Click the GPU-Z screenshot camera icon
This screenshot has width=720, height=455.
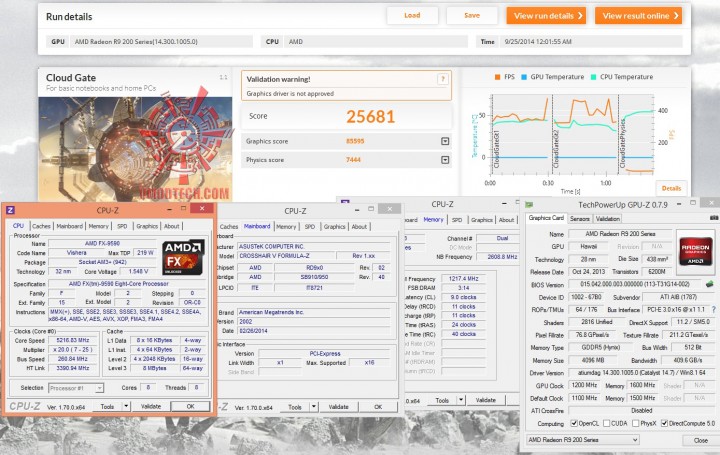[x=714, y=218]
